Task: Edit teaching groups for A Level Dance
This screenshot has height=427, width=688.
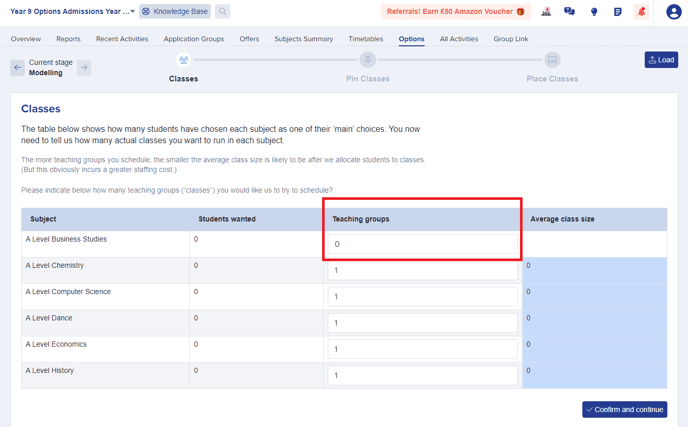Action: pos(423,323)
